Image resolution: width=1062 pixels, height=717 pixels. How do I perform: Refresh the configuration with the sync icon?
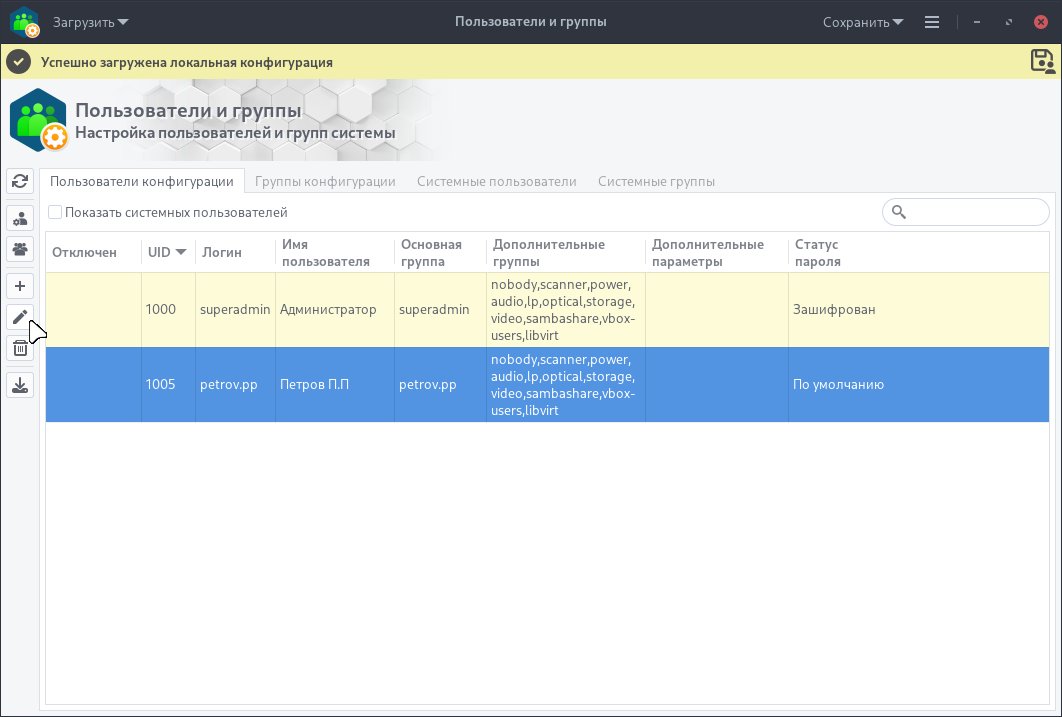pyautogui.click(x=20, y=182)
